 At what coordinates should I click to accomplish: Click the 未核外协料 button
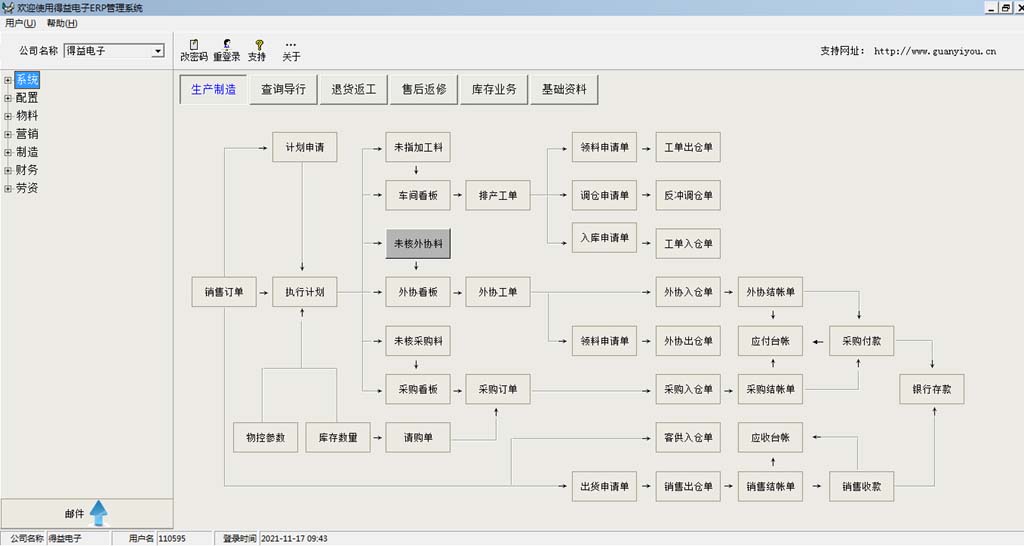coord(418,244)
